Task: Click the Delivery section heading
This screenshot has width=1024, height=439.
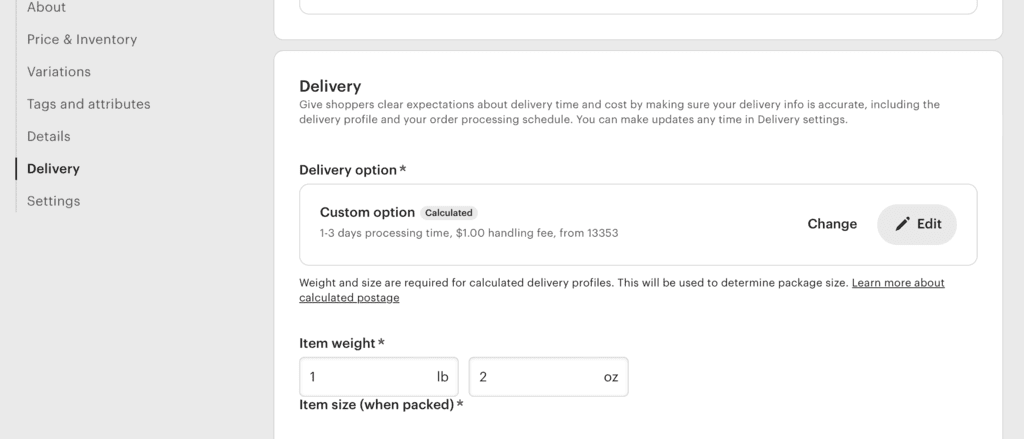Action: click(330, 86)
